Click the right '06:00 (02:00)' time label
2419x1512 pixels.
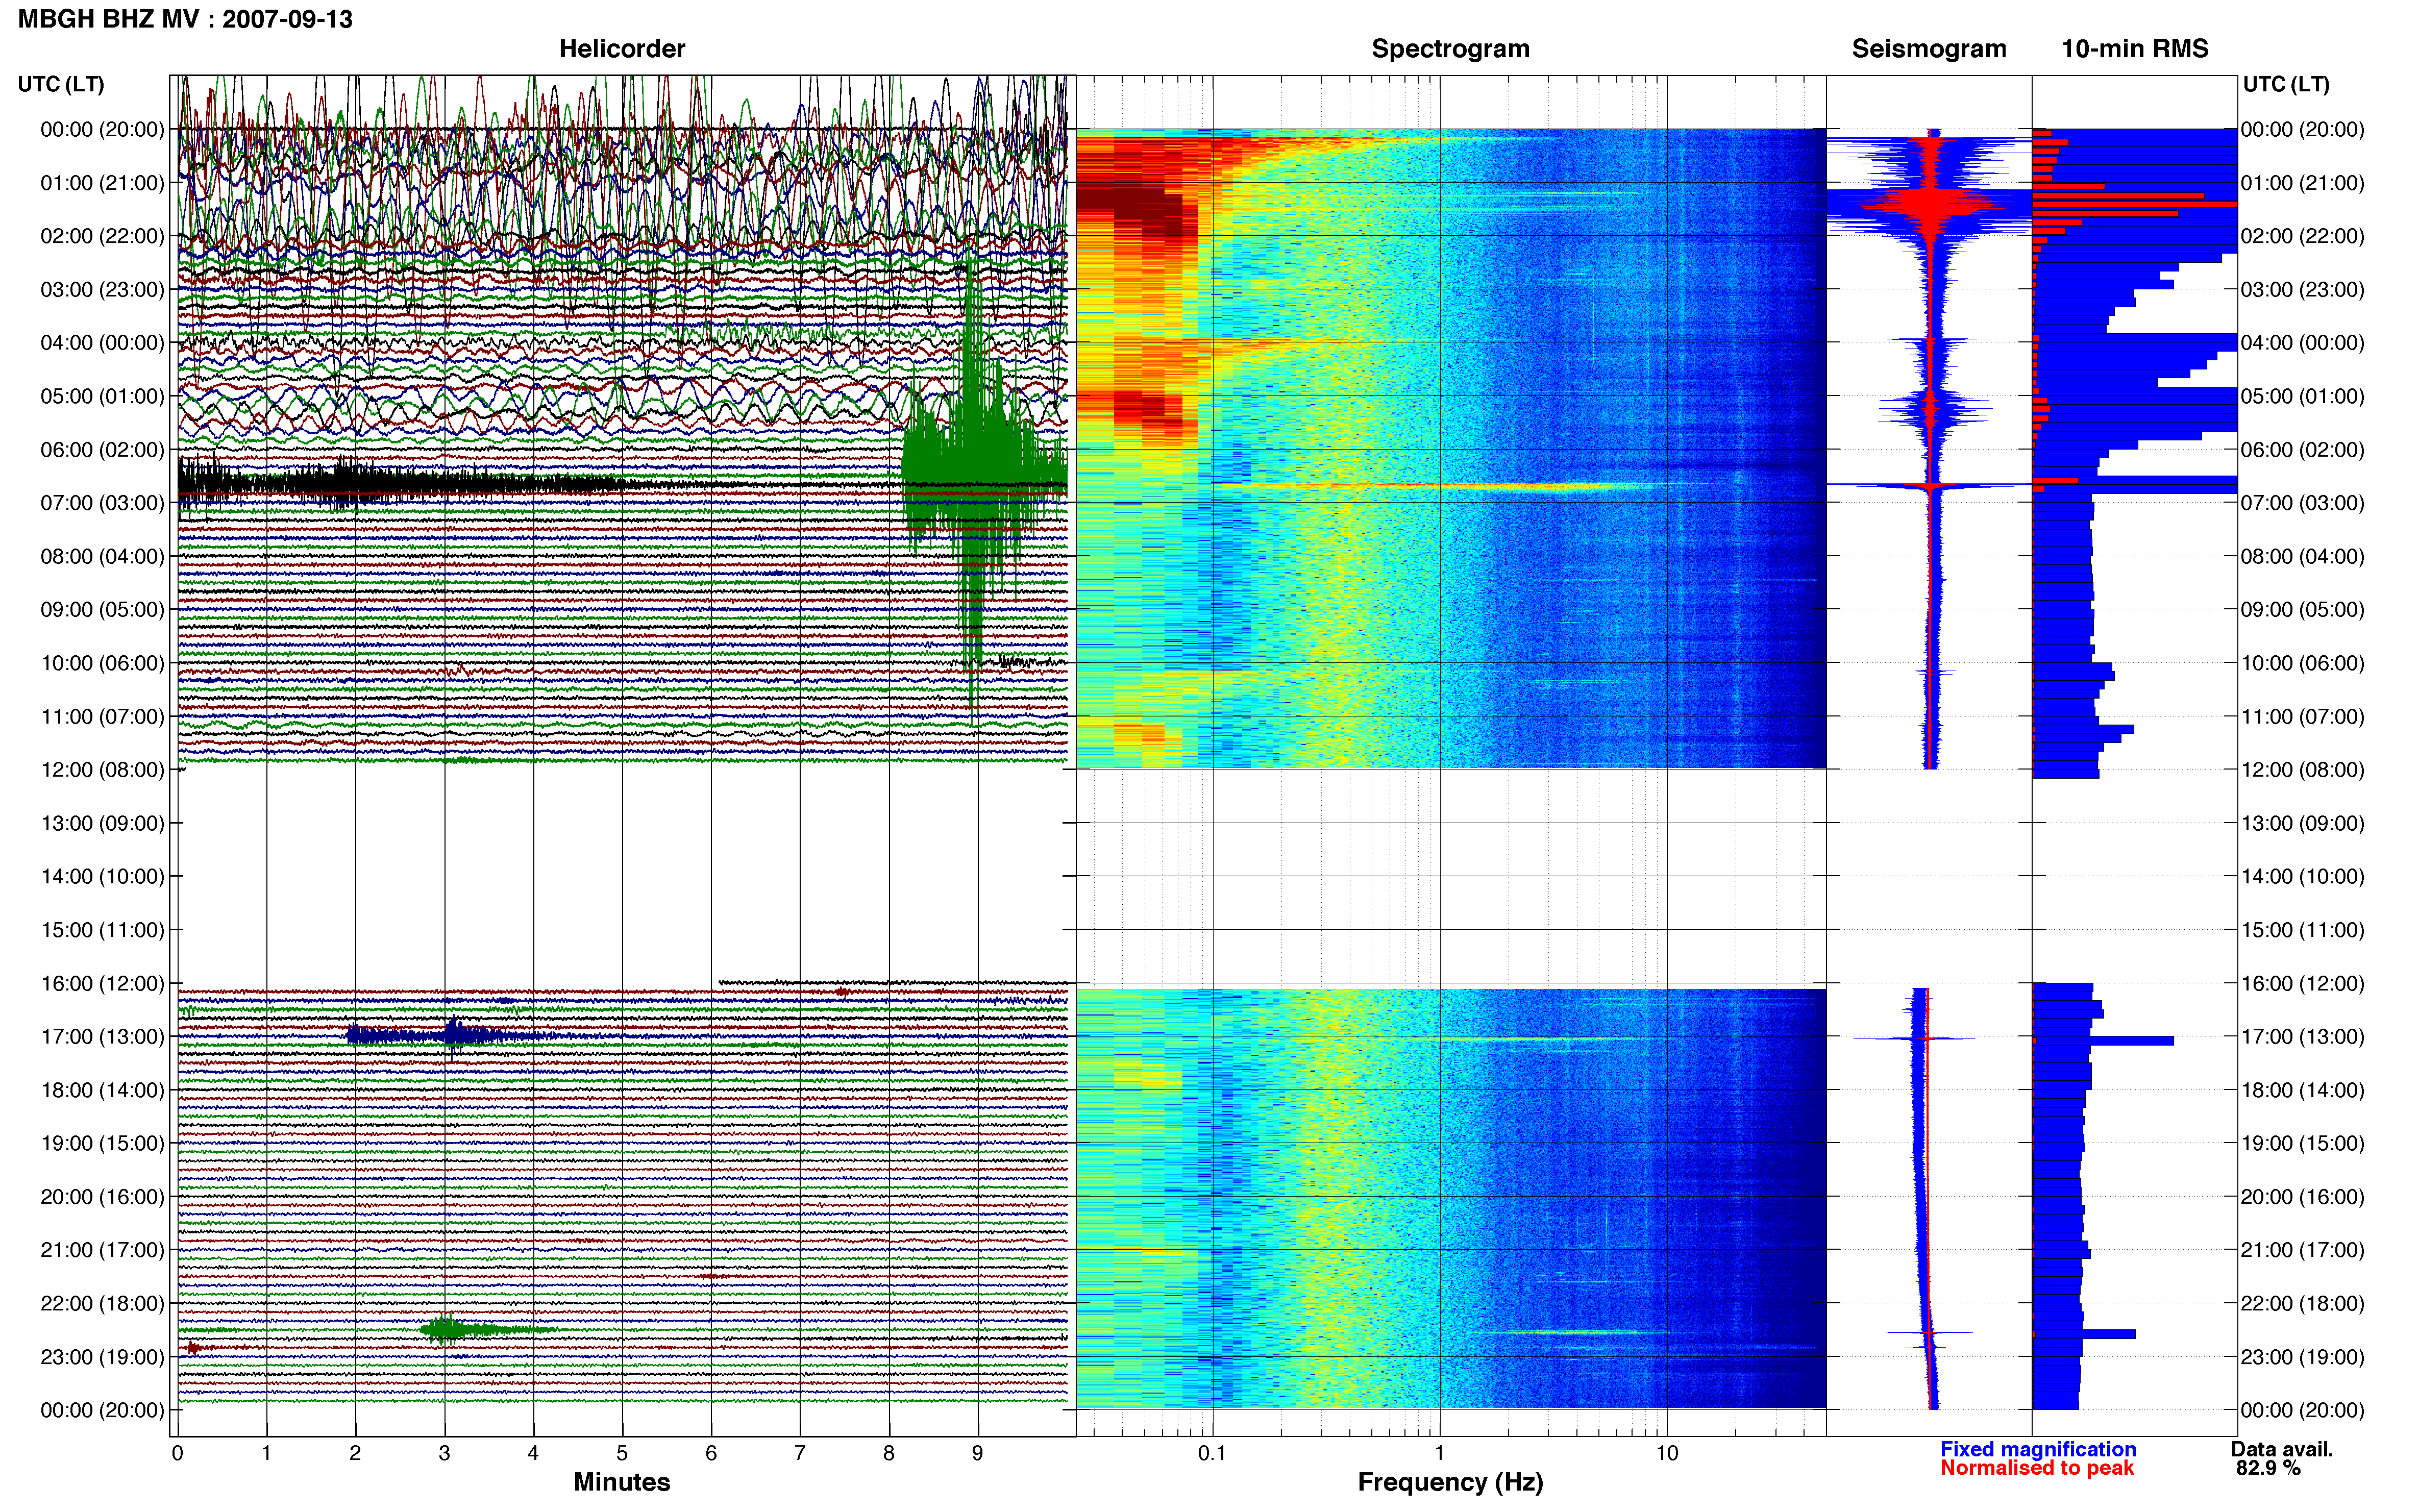[x=2303, y=450]
